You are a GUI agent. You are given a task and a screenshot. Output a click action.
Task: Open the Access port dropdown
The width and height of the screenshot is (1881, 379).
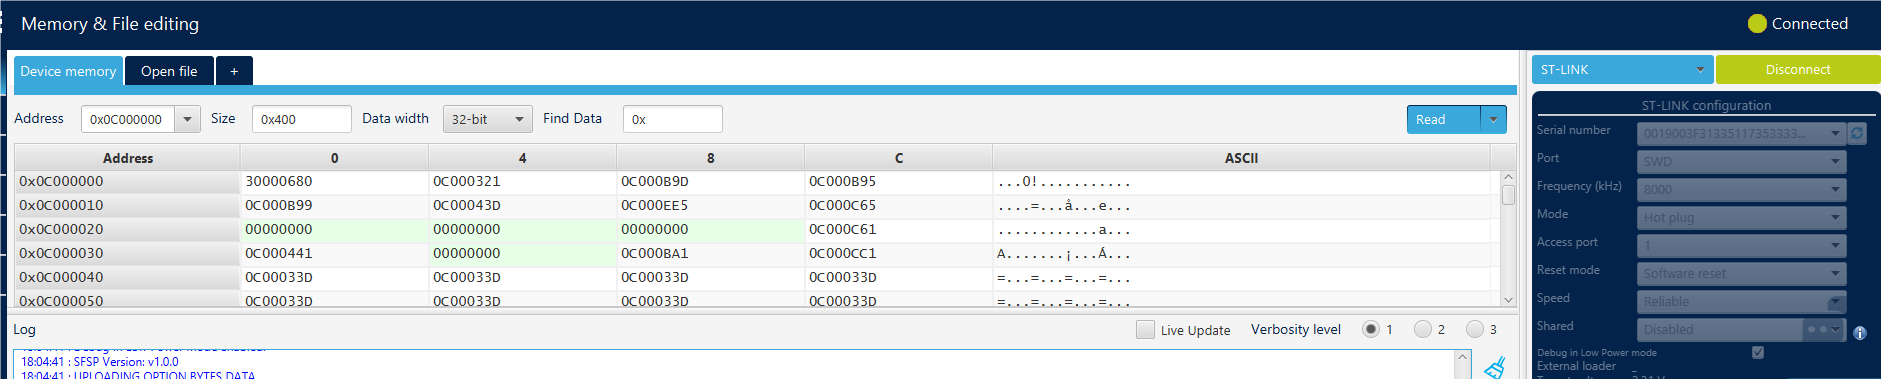(1741, 245)
